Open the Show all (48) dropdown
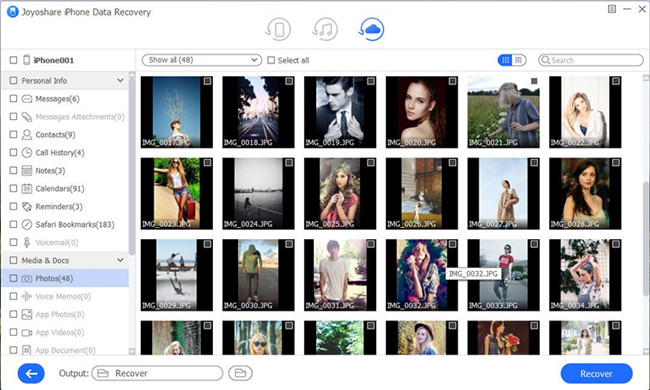This screenshot has width=650, height=390. tap(202, 60)
